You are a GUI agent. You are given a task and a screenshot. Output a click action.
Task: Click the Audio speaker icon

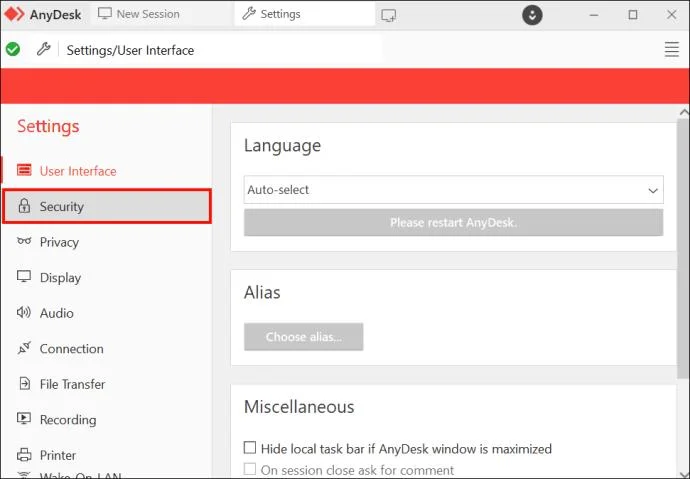[24, 312]
